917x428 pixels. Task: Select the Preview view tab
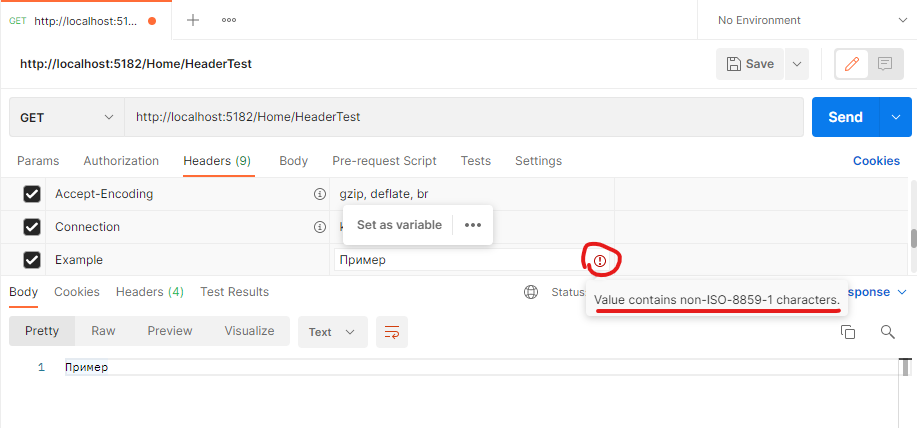[x=170, y=331]
